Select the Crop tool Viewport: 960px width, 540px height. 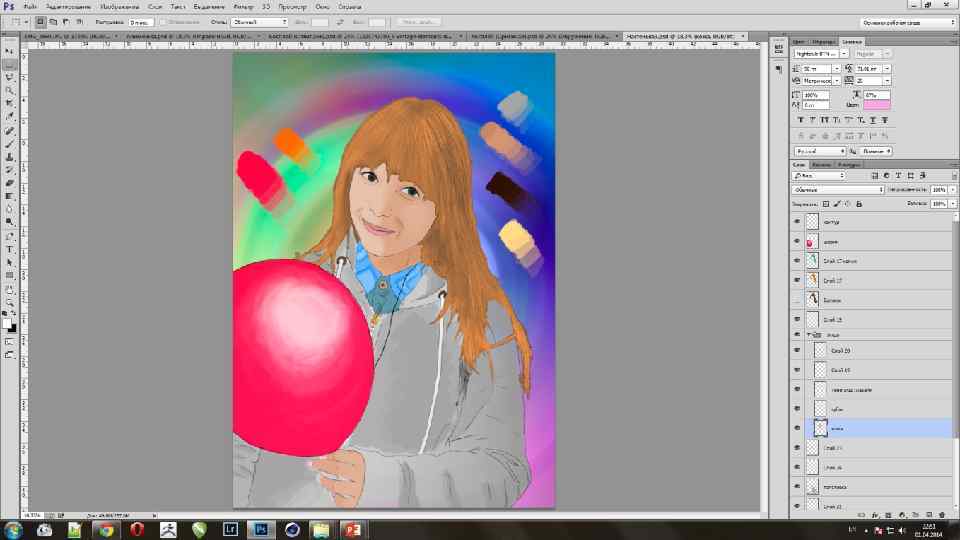point(9,103)
